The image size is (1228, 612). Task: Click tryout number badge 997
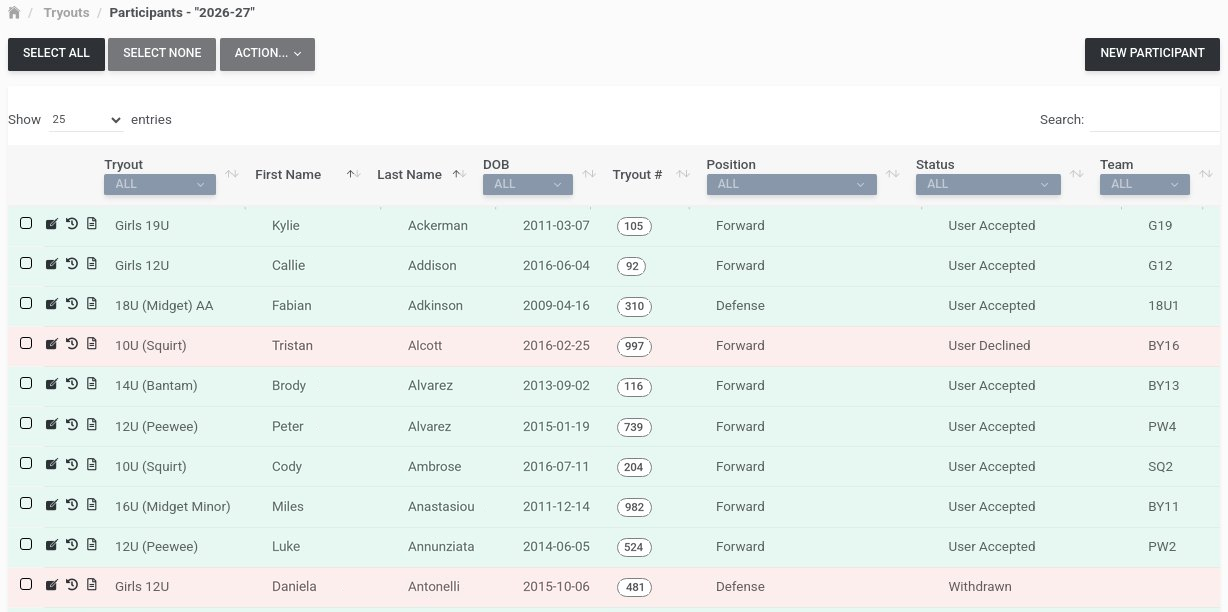[634, 346]
